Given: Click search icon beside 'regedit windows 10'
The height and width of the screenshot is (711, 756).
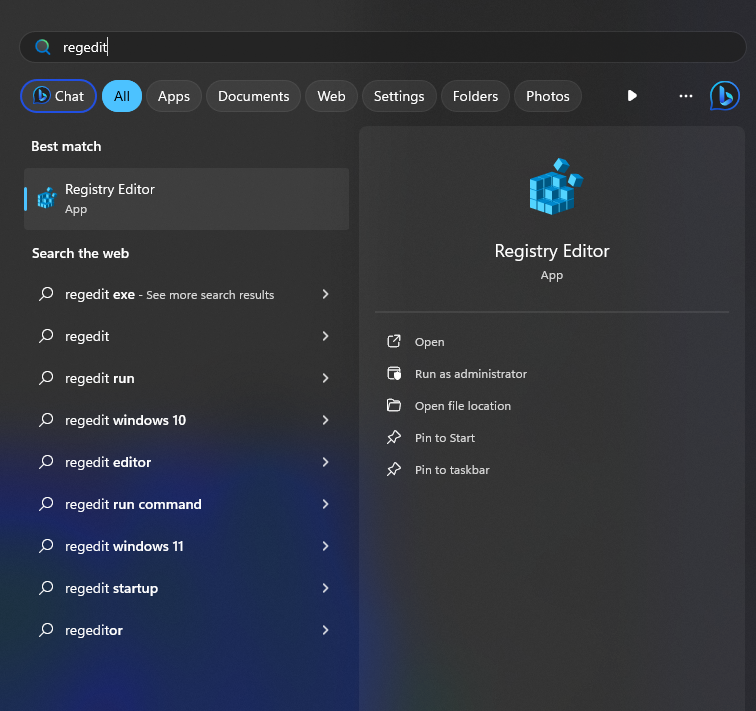Looking at the screenshot, I should (46, 419).
